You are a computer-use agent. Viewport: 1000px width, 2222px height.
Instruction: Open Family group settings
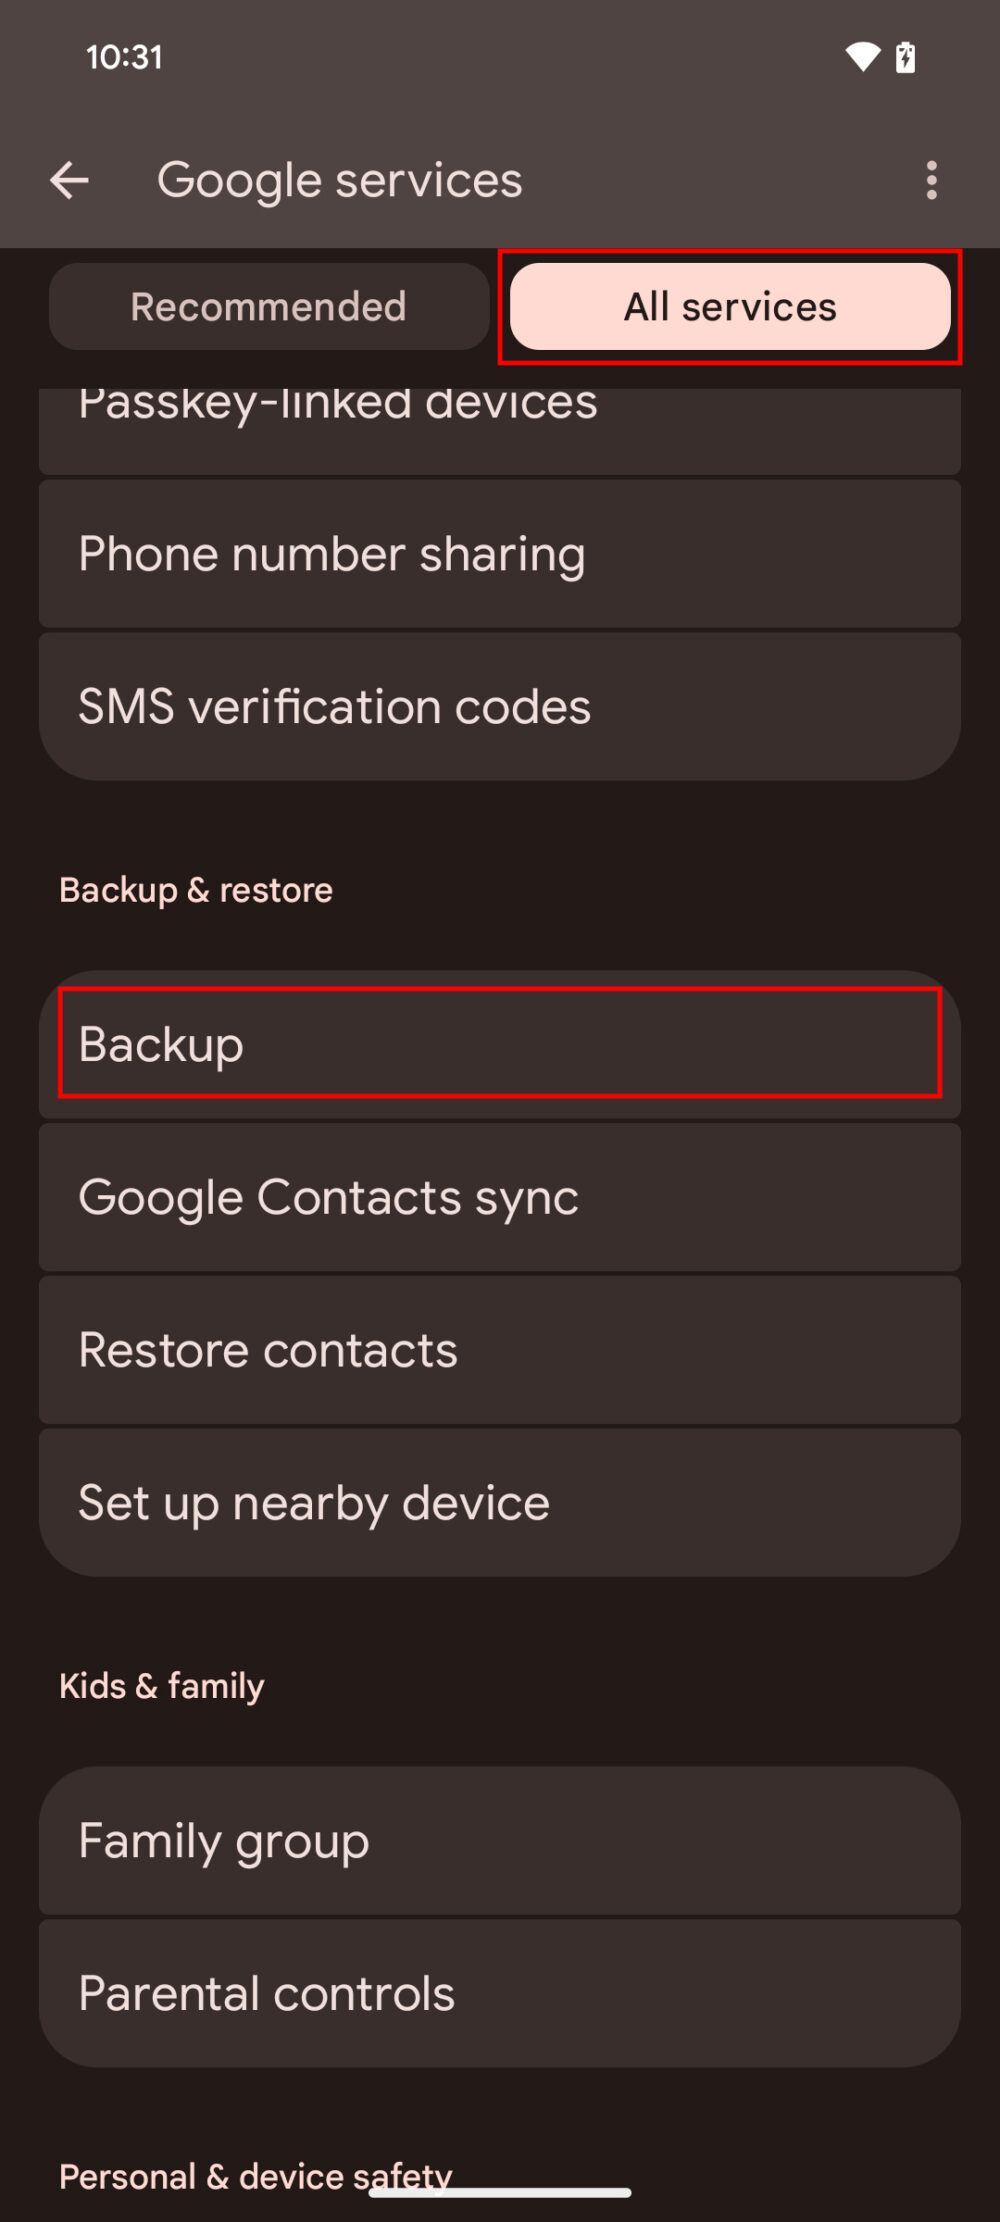click(500, 1840)
